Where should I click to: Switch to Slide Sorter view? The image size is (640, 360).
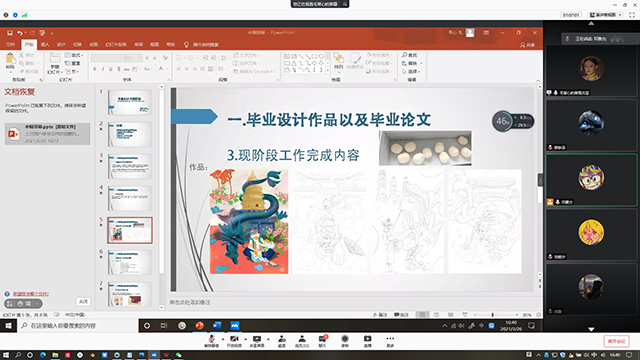click(436, 315)
